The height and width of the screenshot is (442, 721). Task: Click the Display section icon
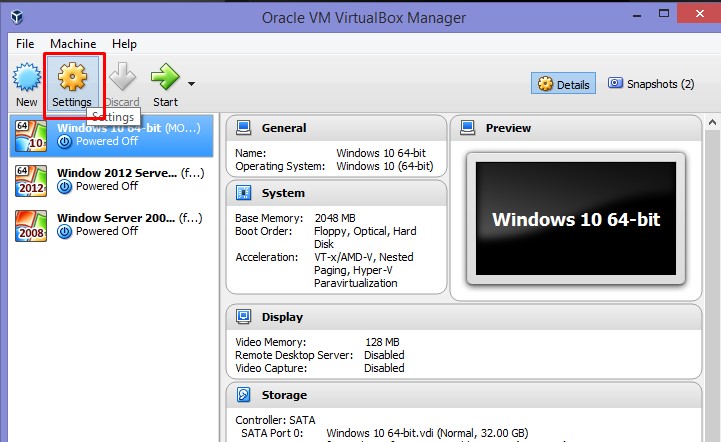coord(243,317)
